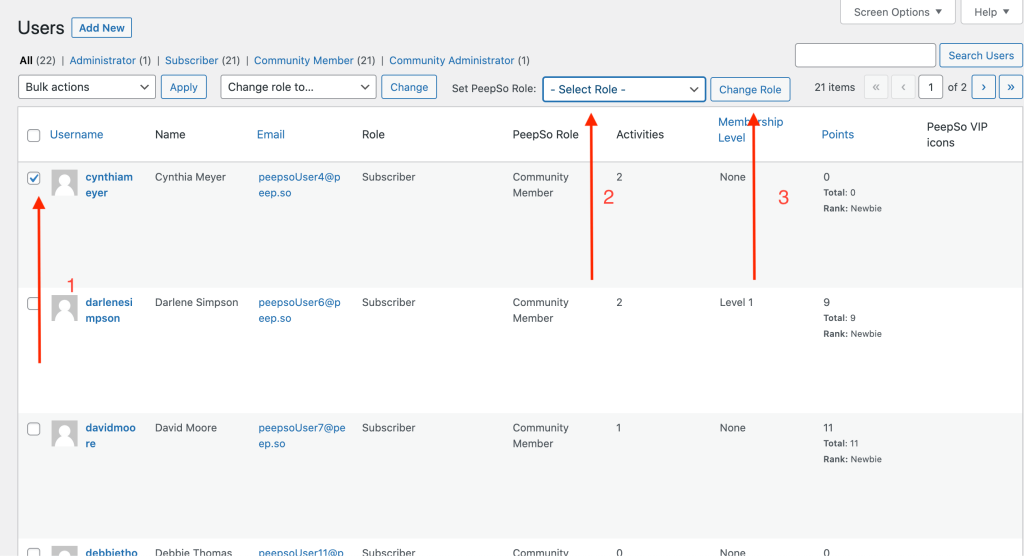Sort by Email column
Screen dimensions: 1024x556
click(270, 135)
